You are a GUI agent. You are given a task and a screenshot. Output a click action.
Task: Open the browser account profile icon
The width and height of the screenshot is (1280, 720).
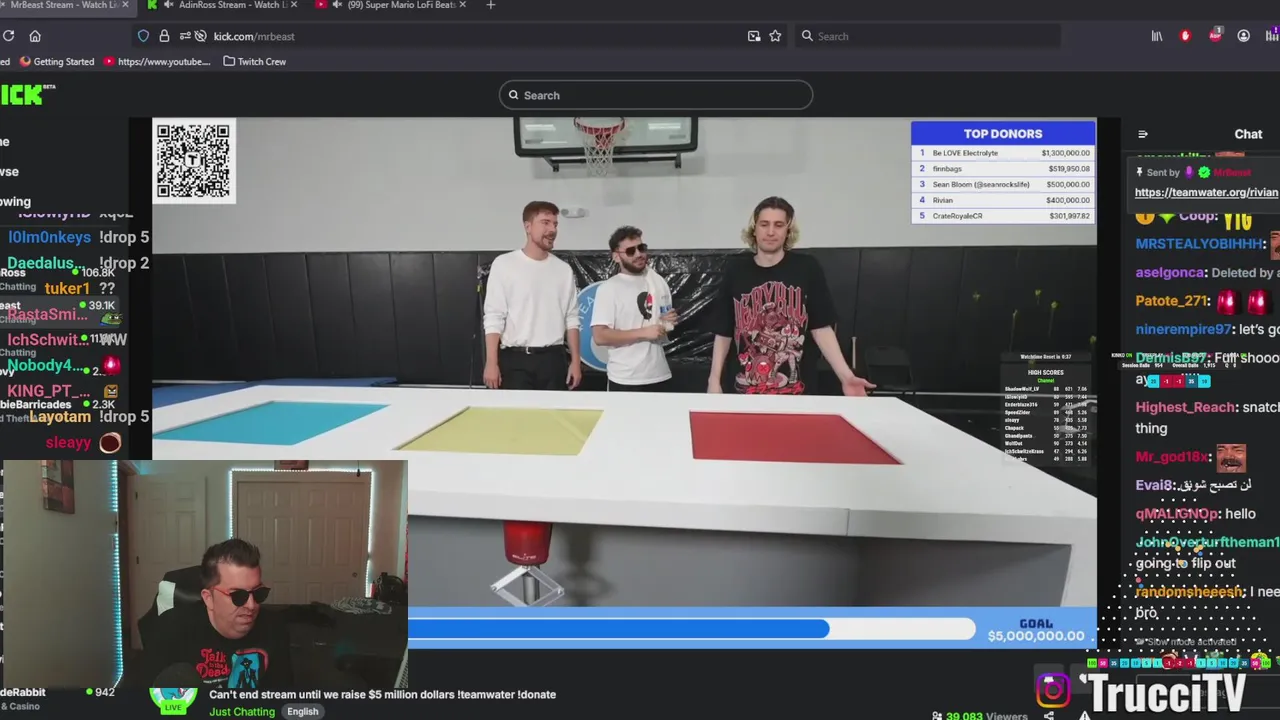pyautogui.click(x=1244, y=36)
